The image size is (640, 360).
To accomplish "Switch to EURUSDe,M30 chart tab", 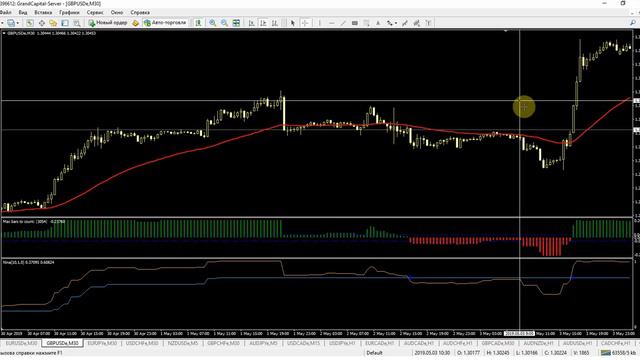I will pyautogui.click(x=21, y=343).
